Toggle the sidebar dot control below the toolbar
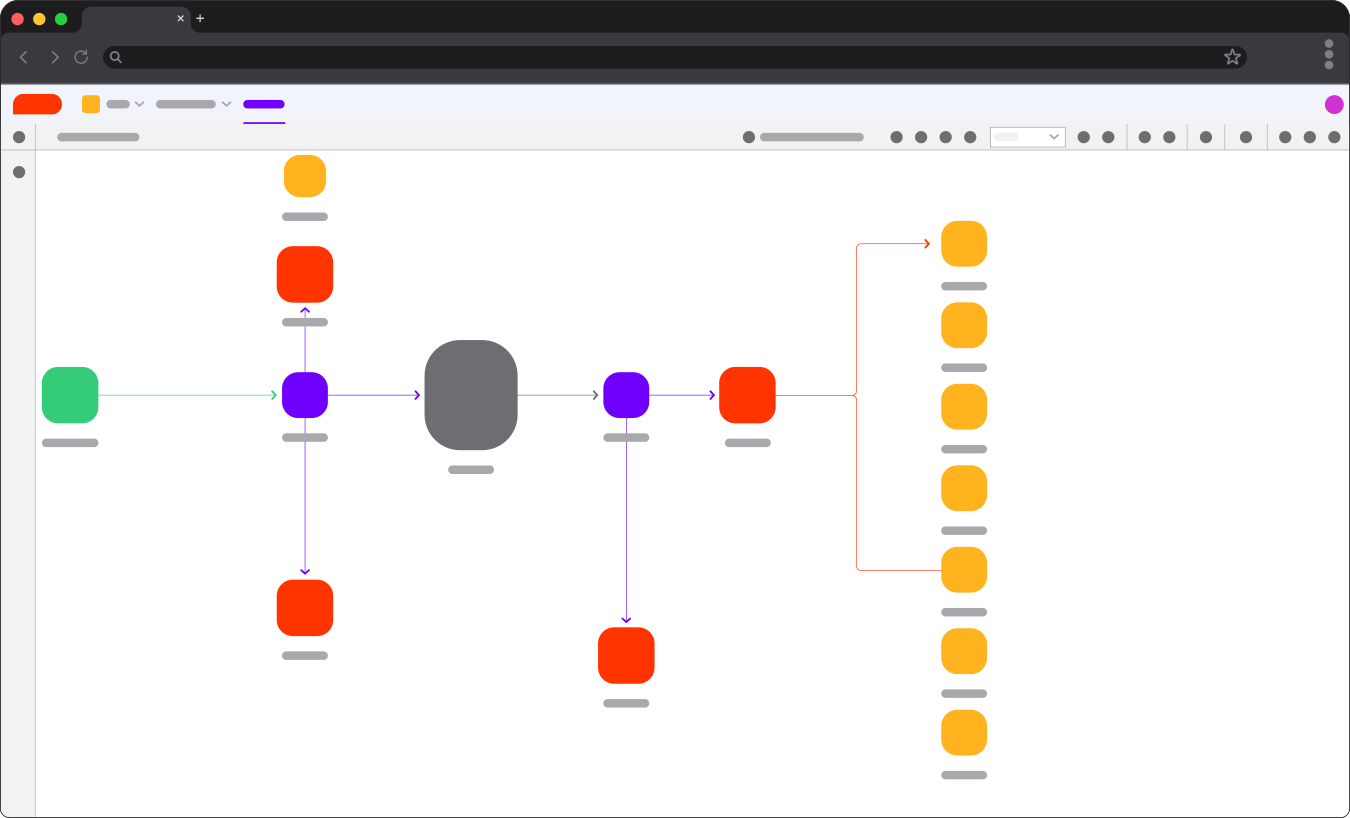 coord(19,172)
